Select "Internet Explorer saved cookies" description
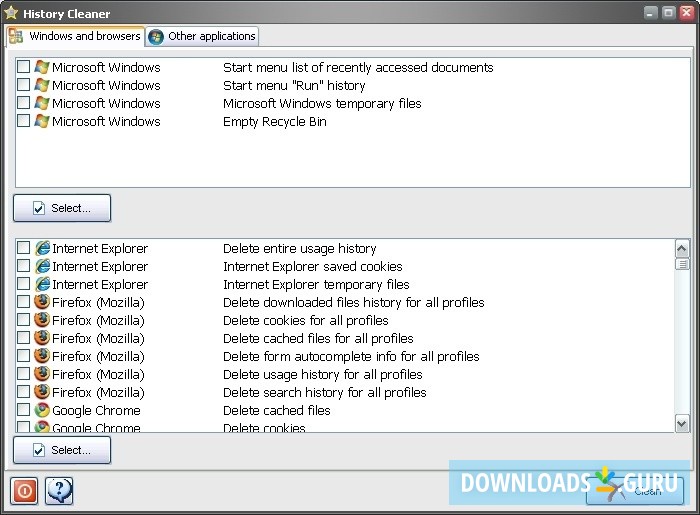700x515 pixels. [312, 266]
